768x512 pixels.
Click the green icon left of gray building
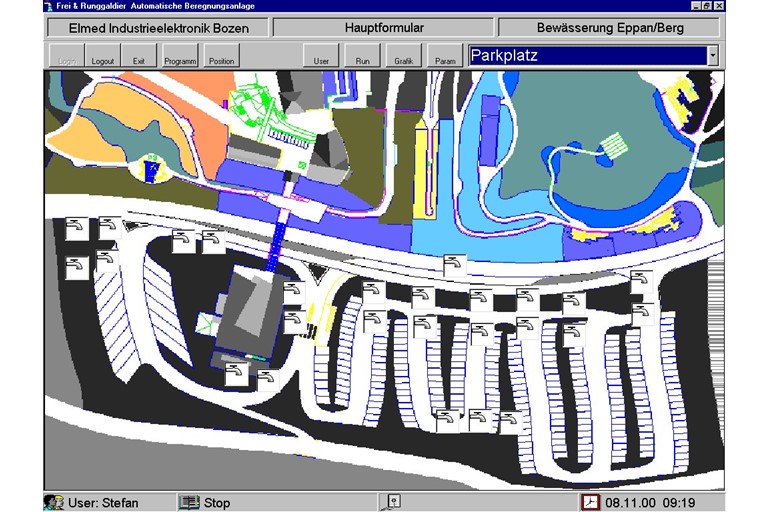(208, 323)
